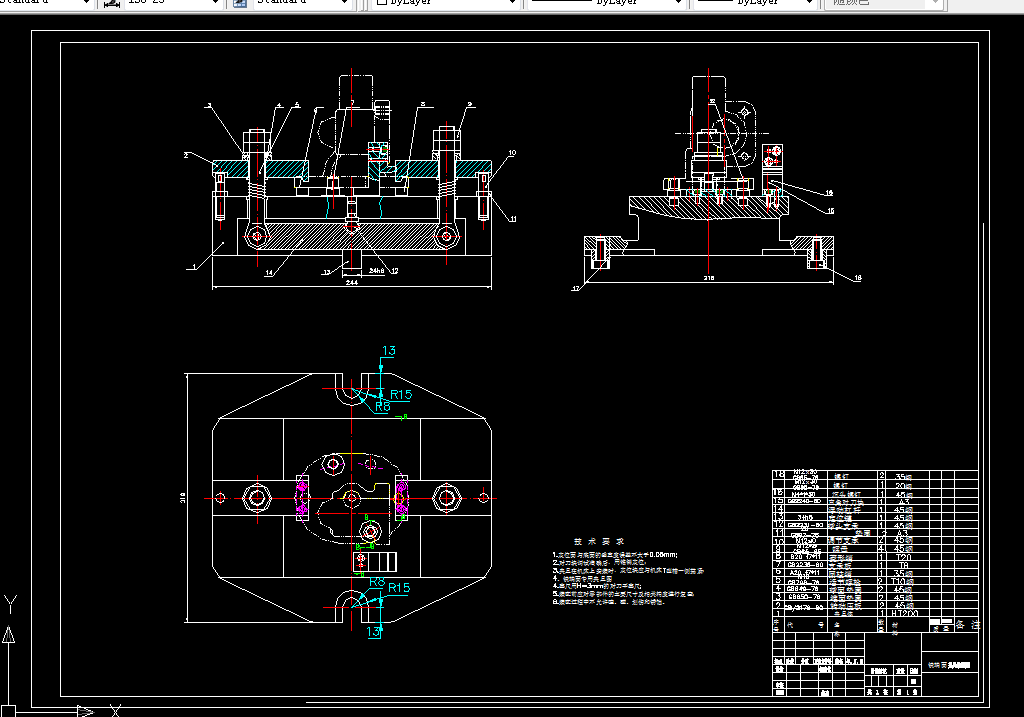Image resolution: width=1024 pixels, height=717 pixels.
Task: Click balloon number 15 in side view
Action: point(830,211)
